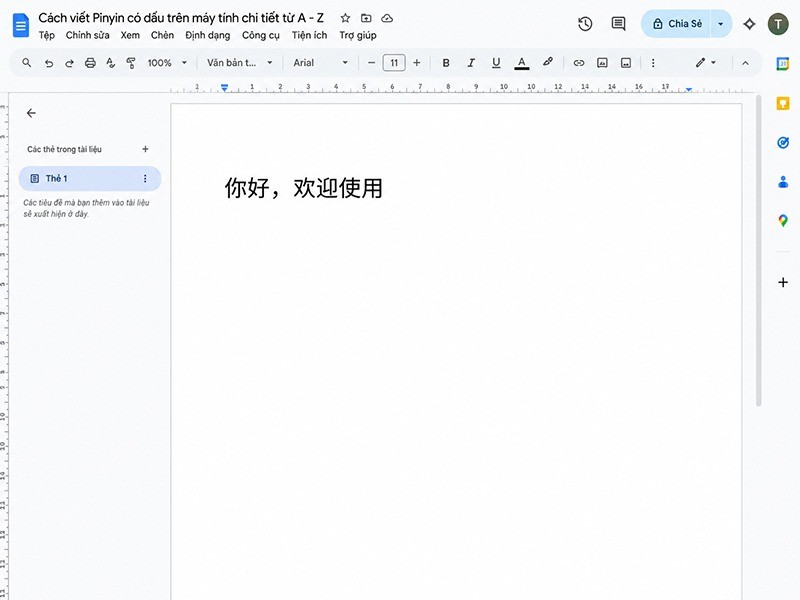Open the Tiện ích menu
This screenshot has width=800, height=600.
pos(309,35)
